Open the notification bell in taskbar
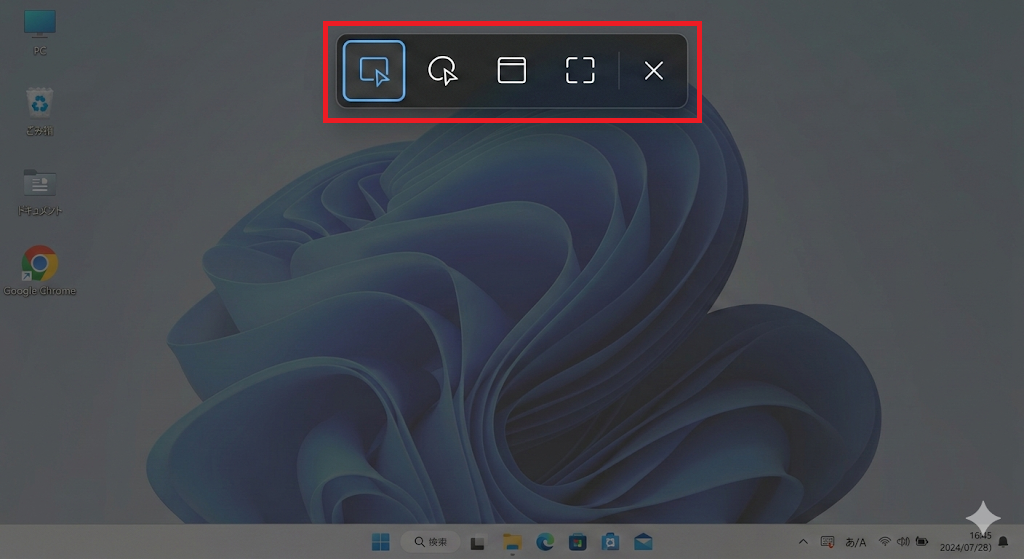The width and height of the screenshot is (1024, 559). 1003,542
